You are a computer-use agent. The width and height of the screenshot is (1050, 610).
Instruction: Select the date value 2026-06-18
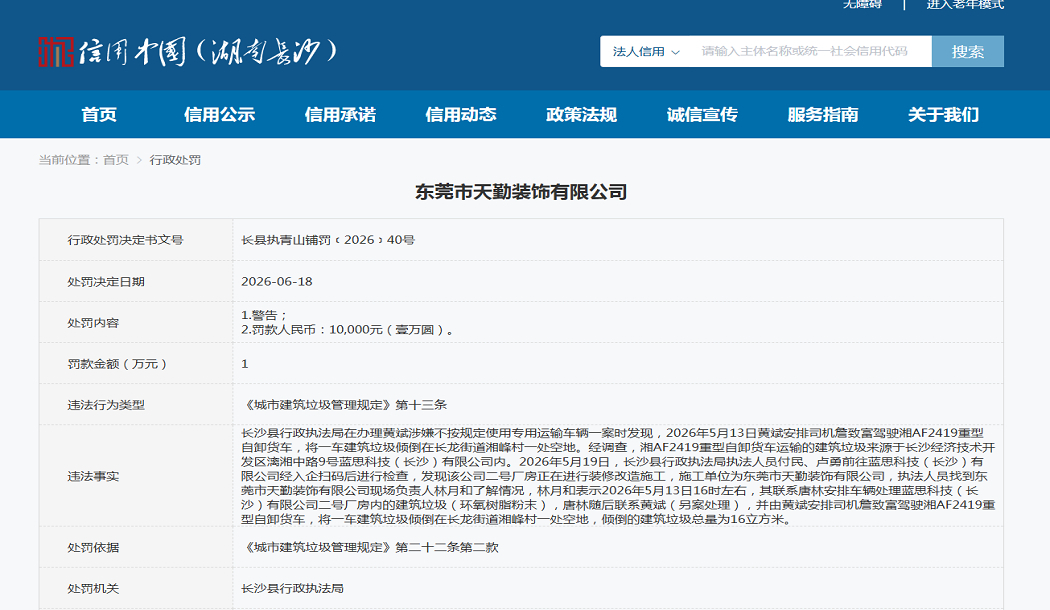coord(277,281)
